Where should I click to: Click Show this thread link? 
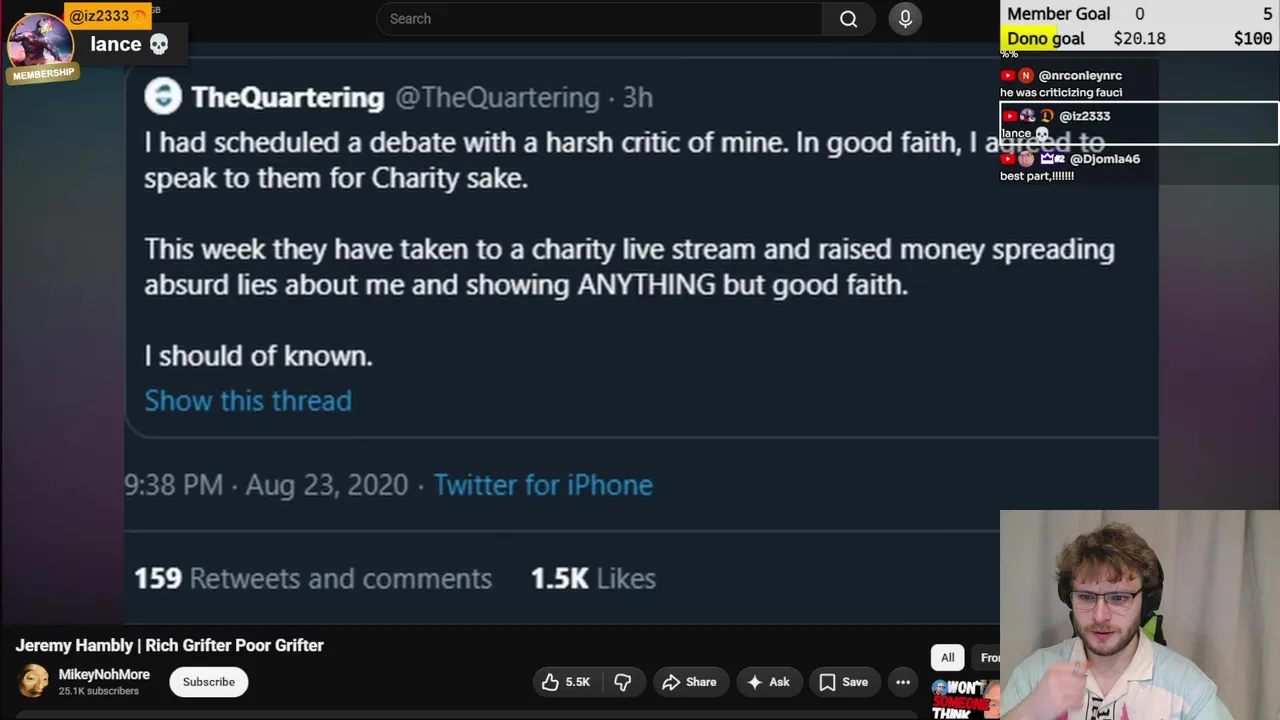pyautogui.click(x=248, y=401)
